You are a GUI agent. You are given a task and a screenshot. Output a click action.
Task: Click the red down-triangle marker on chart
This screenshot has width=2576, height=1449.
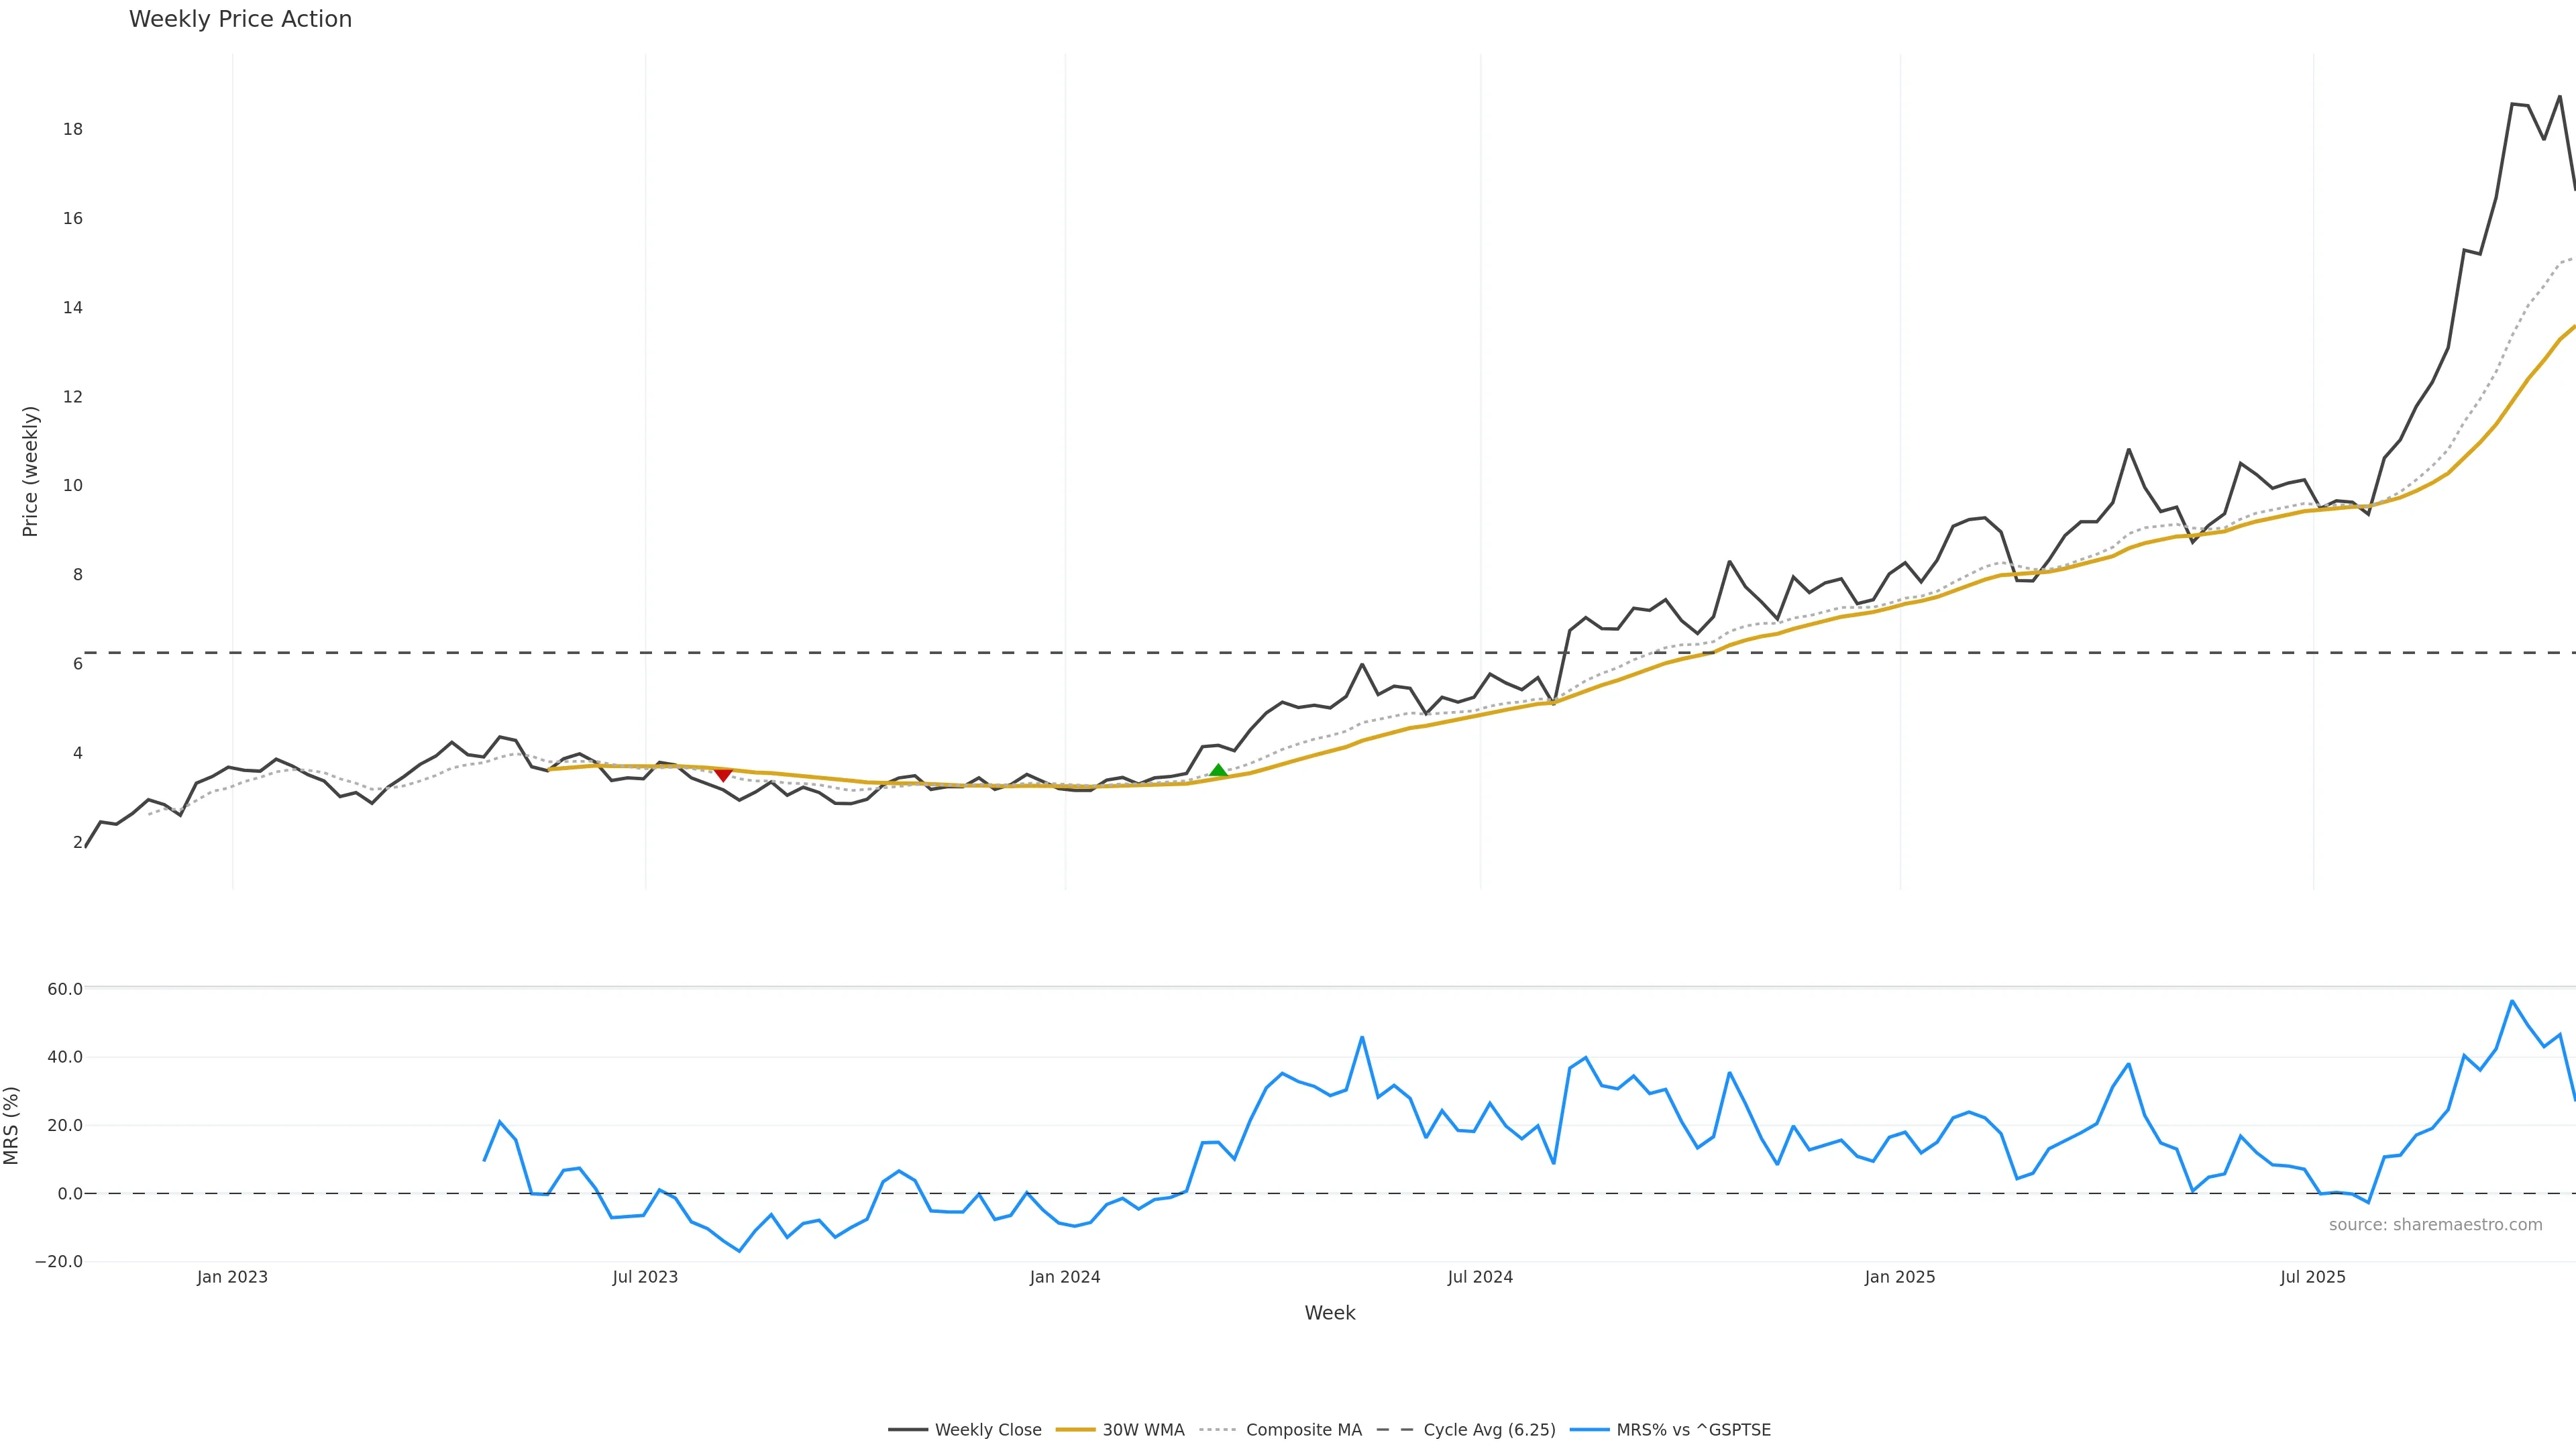[x=723, y=775]
